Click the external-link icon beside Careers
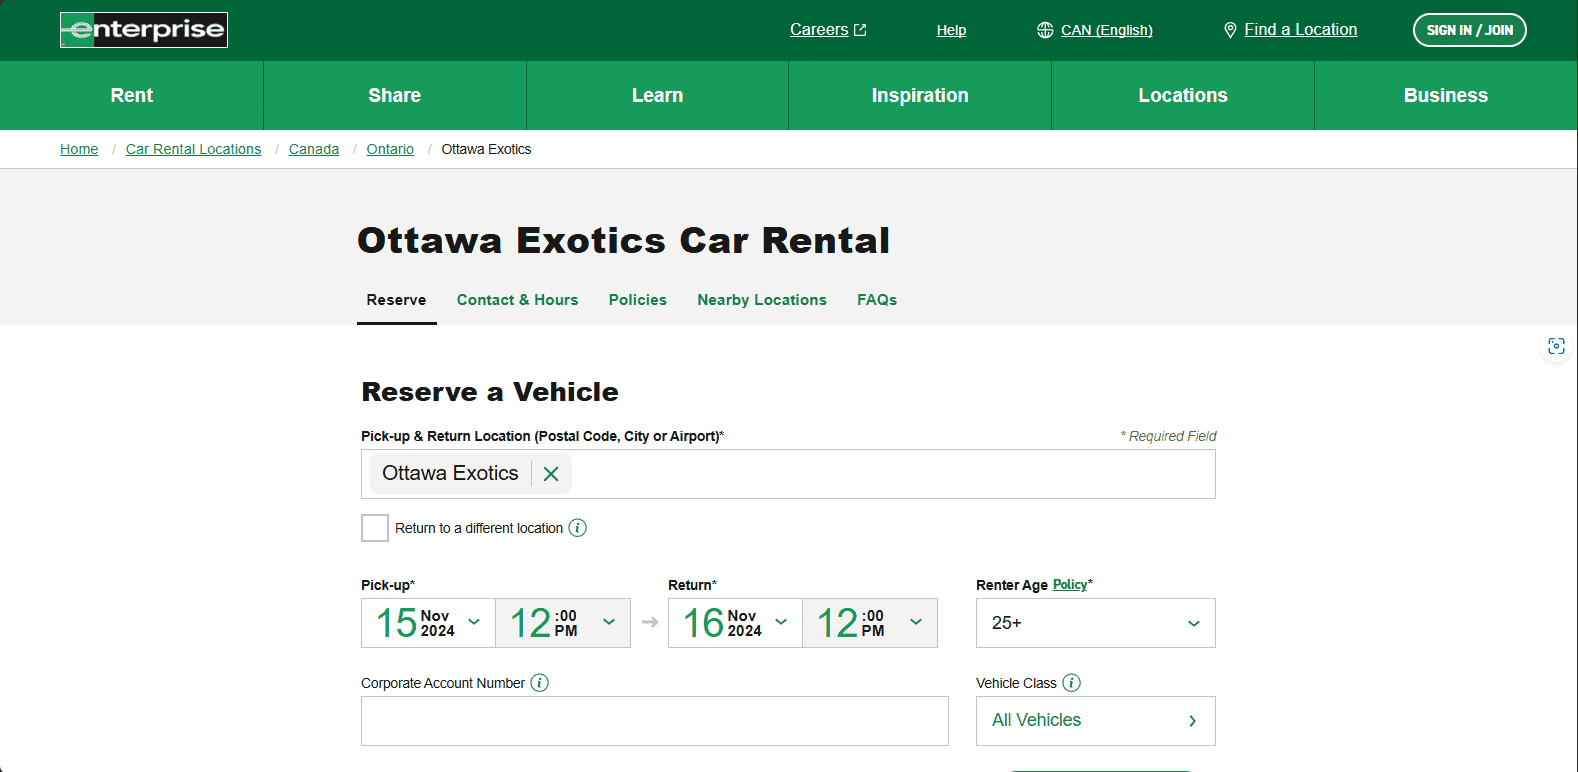 860,30
